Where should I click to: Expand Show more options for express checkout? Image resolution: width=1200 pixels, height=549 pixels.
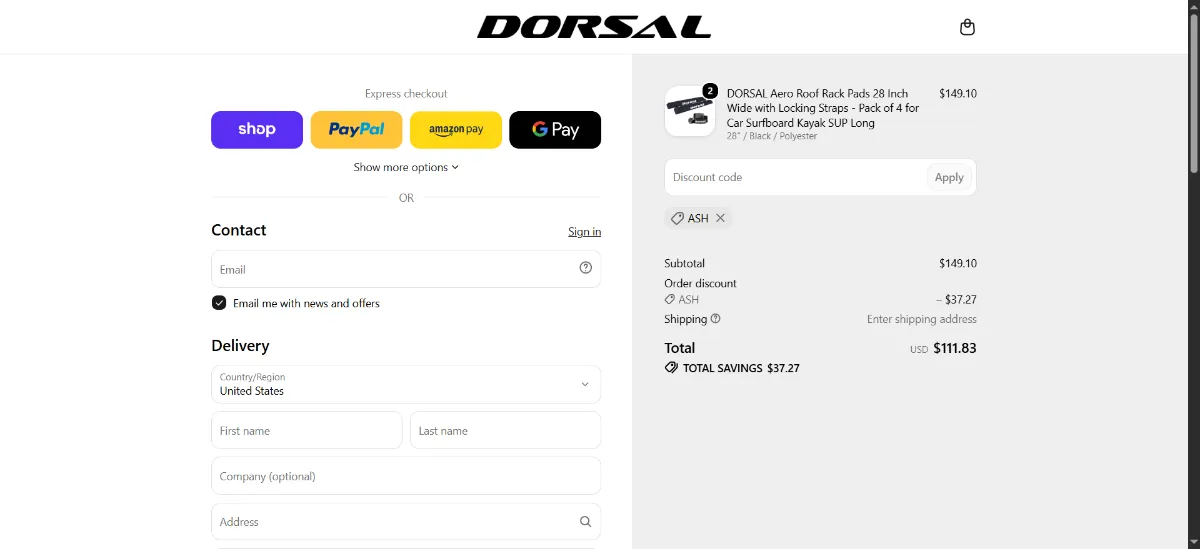(x=406, y=167)
